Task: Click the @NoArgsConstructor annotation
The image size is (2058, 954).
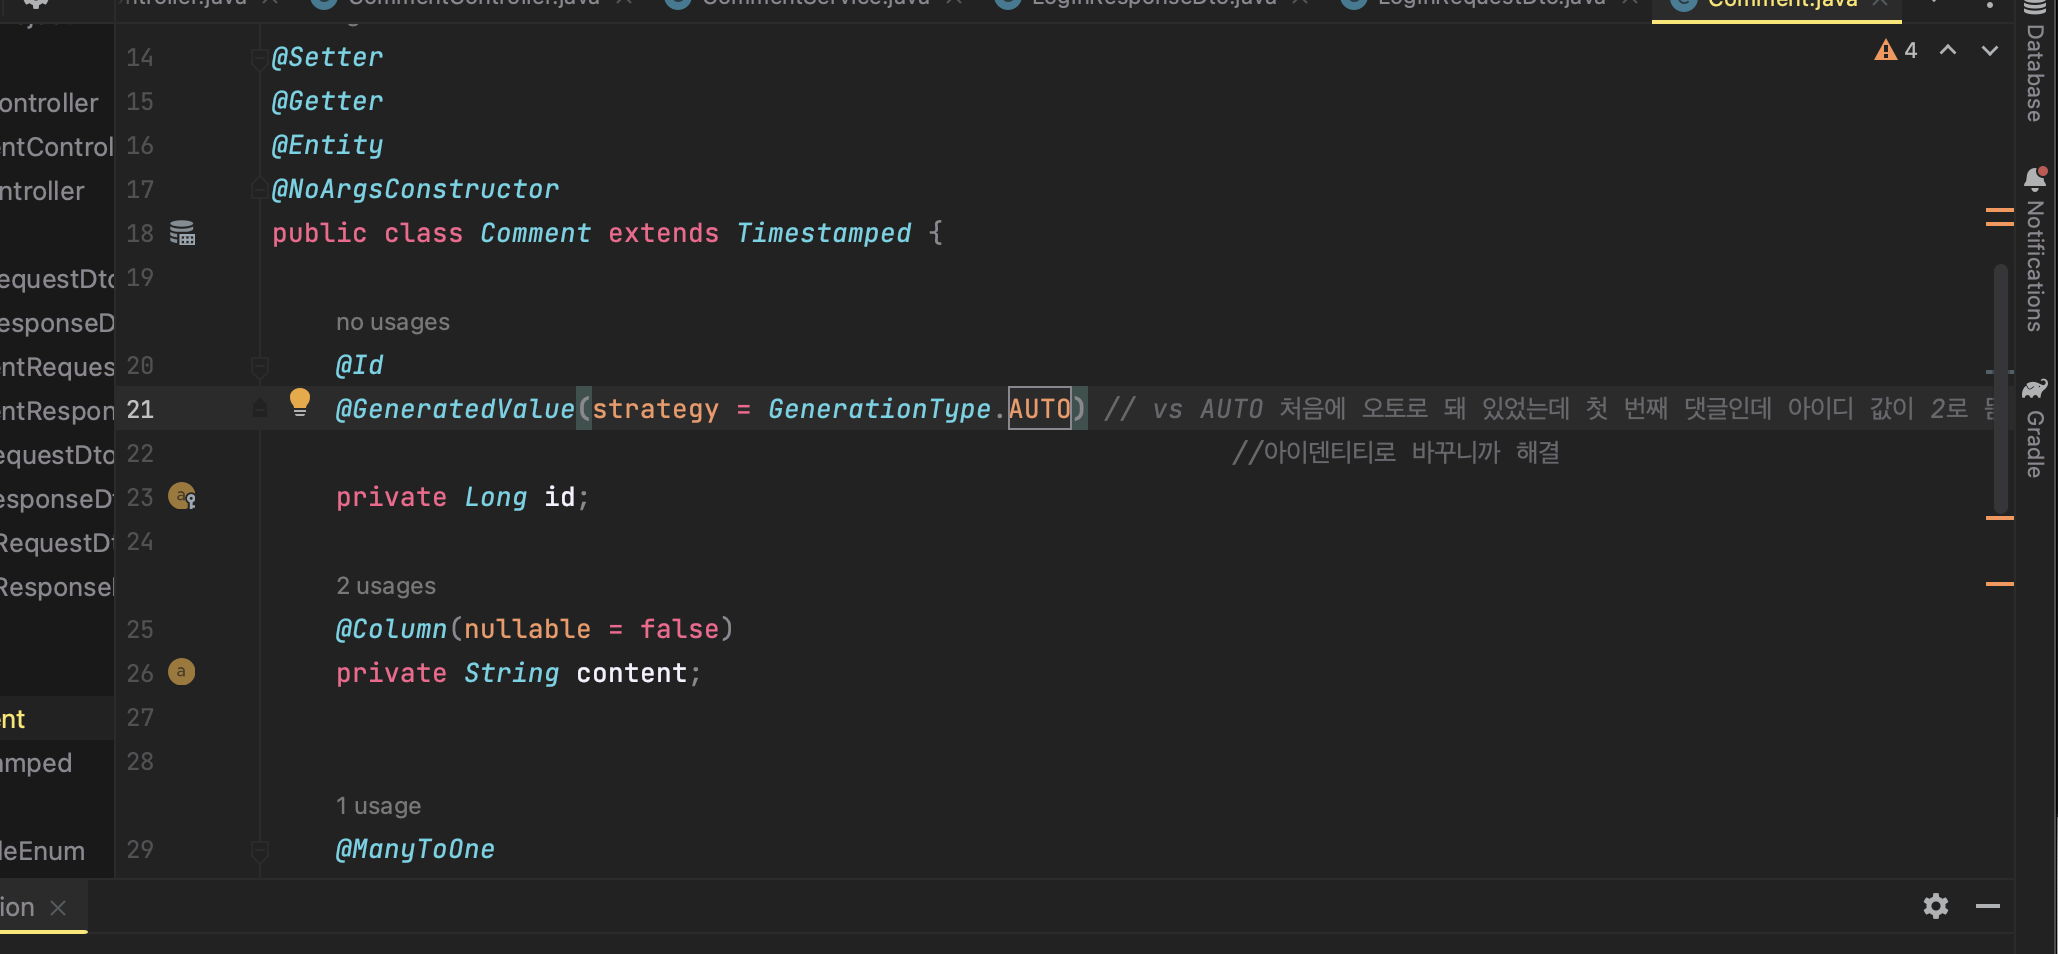Action: click(x=415, y=189)
